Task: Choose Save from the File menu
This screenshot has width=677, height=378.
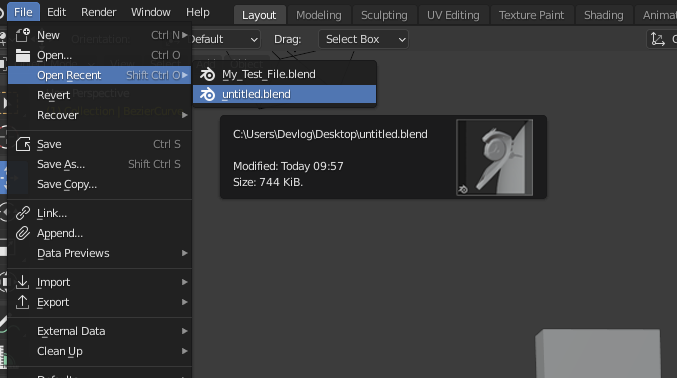Action: [100, 144]
